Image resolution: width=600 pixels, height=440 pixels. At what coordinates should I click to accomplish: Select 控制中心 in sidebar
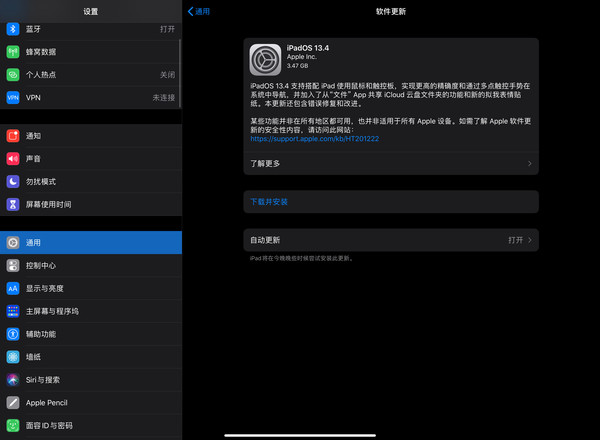point(91,266)
